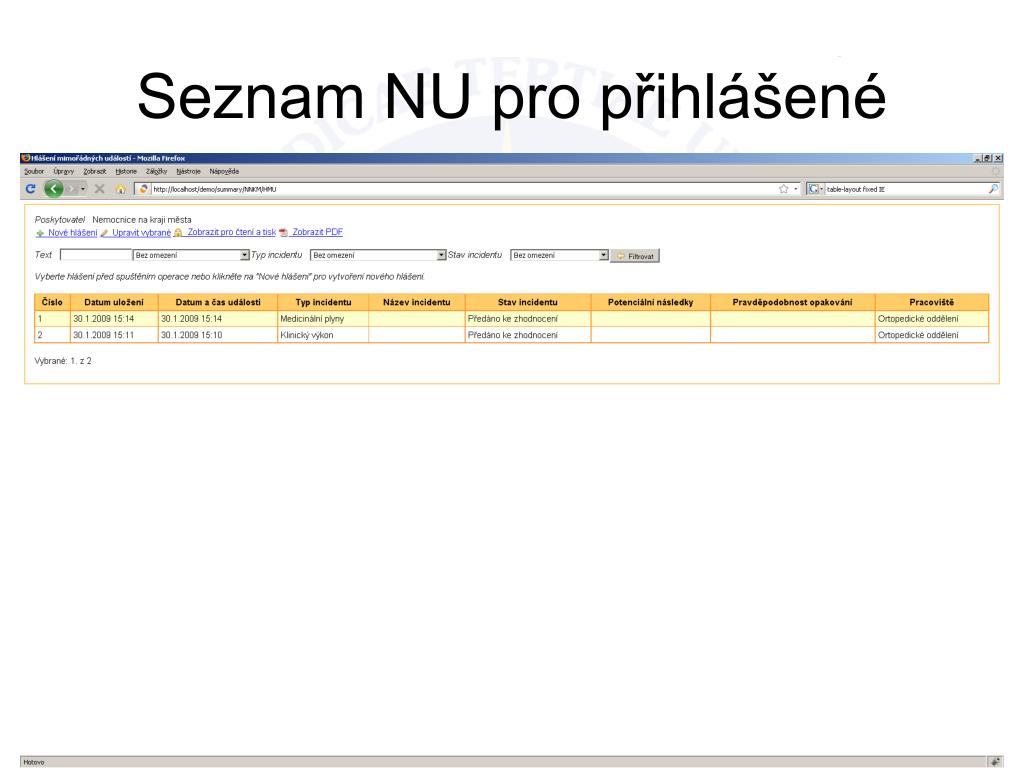
Task: Click the Potenciální následky column header
Action: point(650,302)
